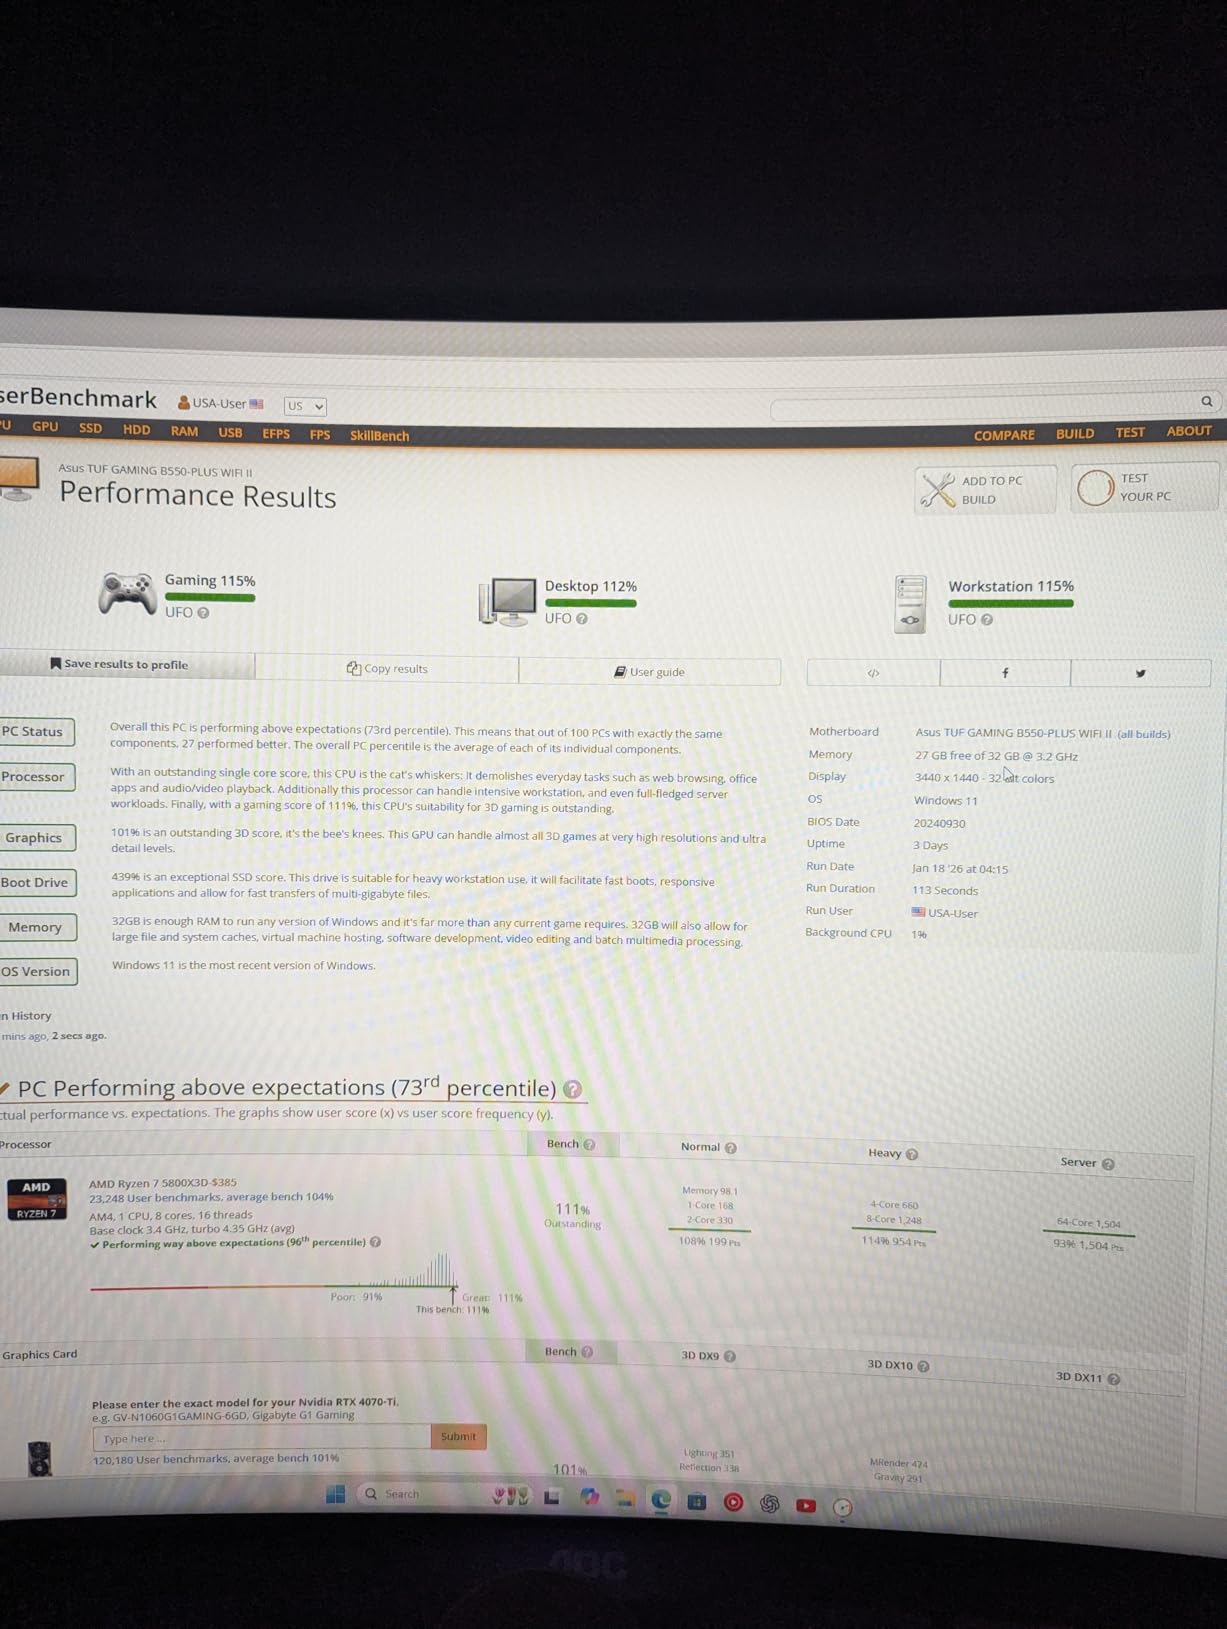Open the gamepad Gaming icon
1227x1629 pixels.
coord(126,592)
